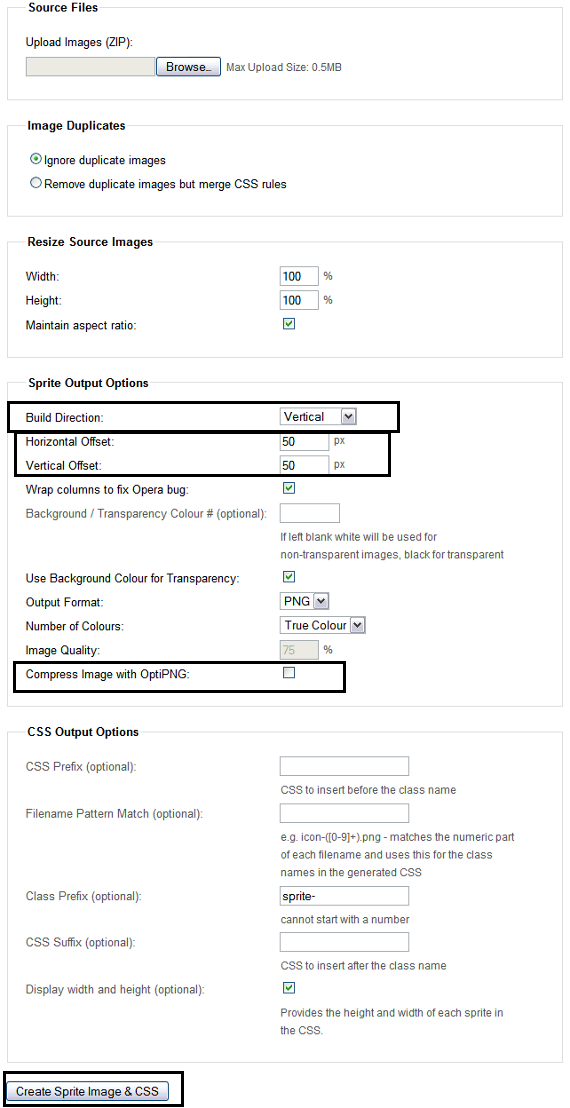Click Create Sprite Image & CSS button
The image size is (570, 1108).
tap(88, 1091)
